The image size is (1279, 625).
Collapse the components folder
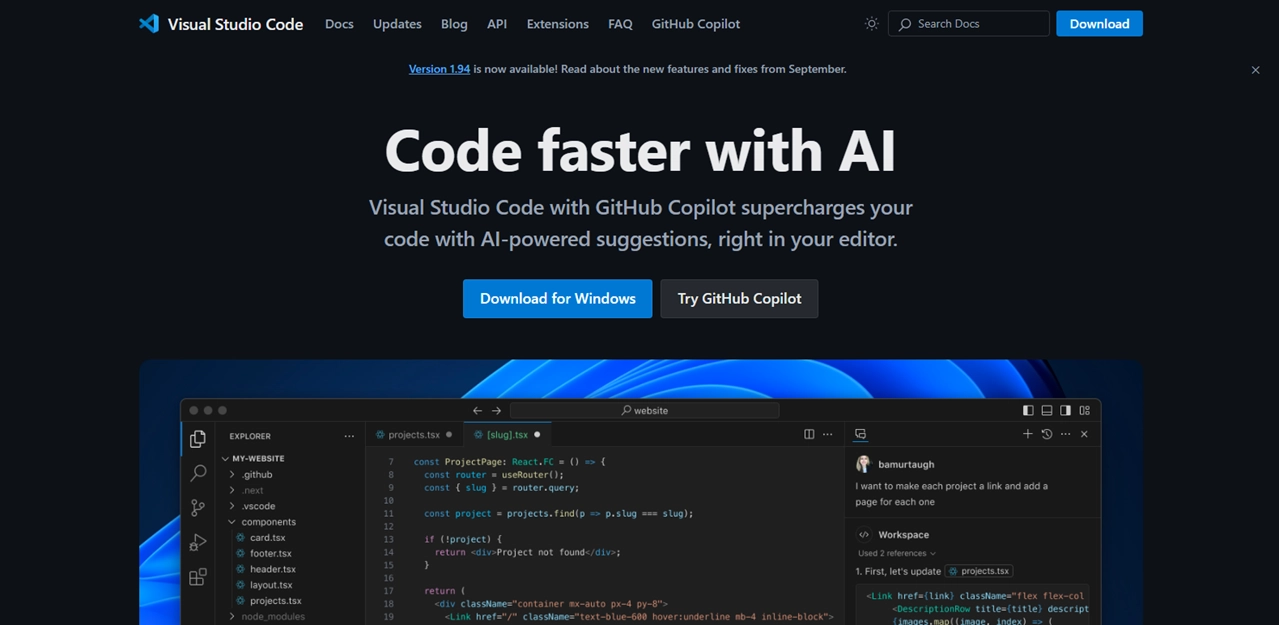tap(232, 522)
